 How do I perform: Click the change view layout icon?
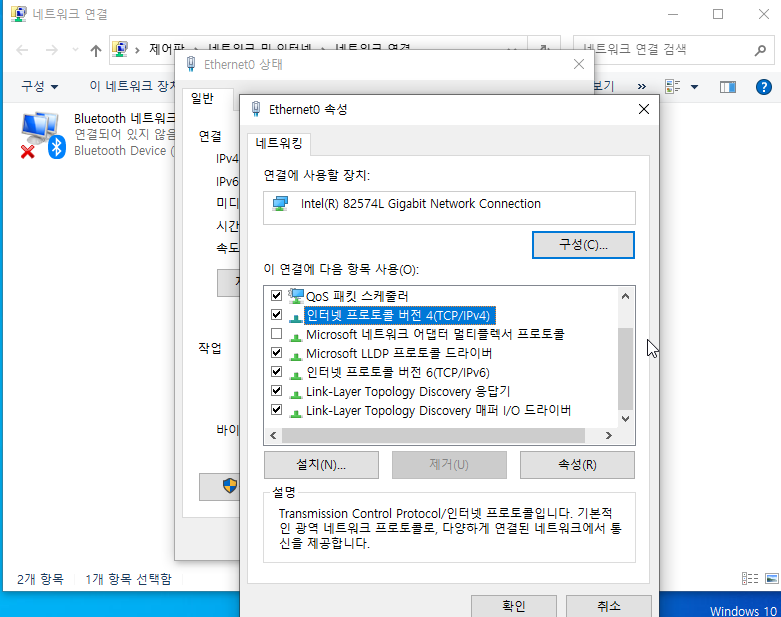tap(672, 87)
